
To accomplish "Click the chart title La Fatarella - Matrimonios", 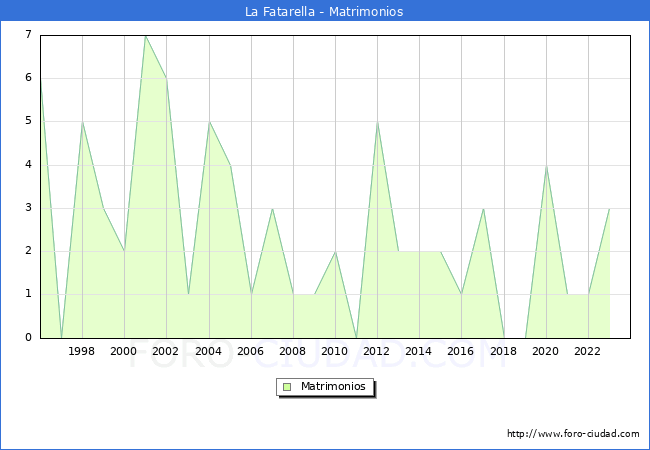I will [x=324, y=12].
